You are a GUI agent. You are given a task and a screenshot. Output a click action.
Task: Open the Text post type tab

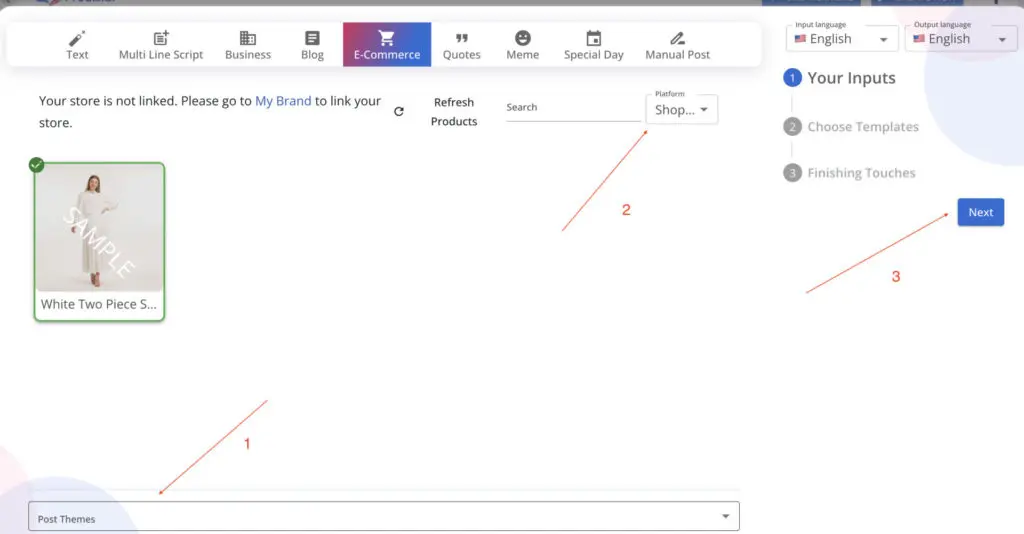point(77,44)
